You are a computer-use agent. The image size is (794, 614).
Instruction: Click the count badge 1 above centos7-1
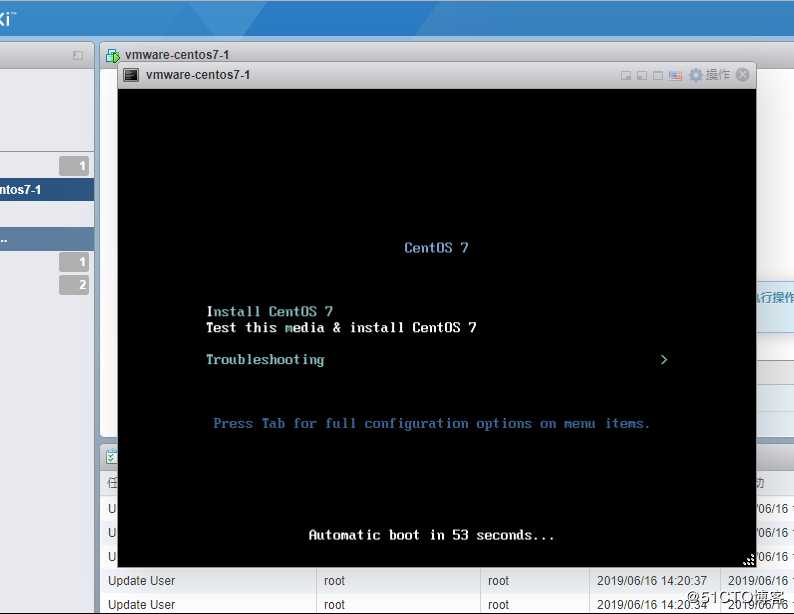[x=74, y=166]
